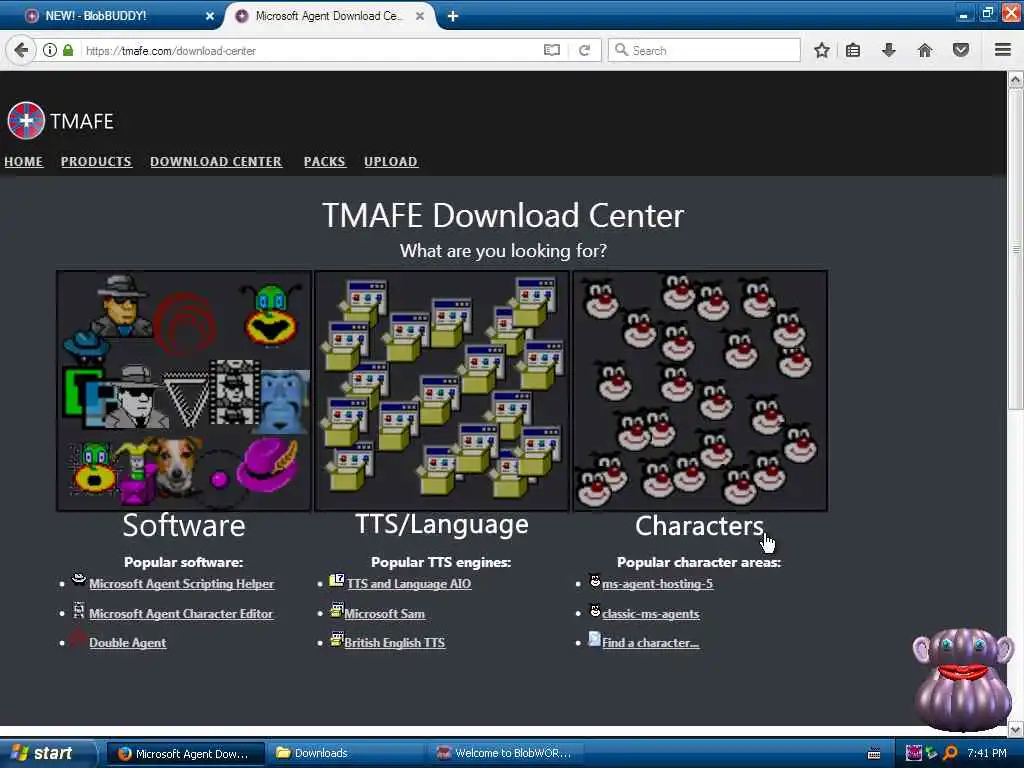Image resolution: width=1024 pixels, height=768 pixels.
Task: Click the Characters heading
Action: 699,526
